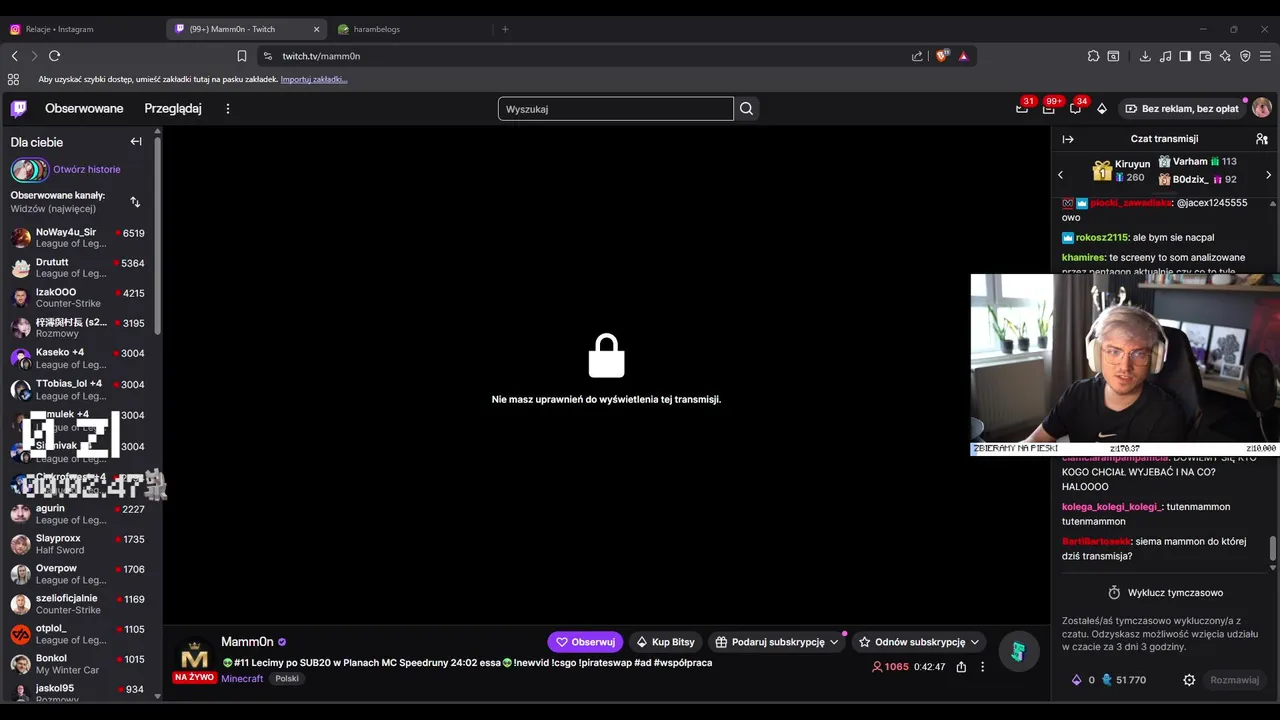Open Bonkol My Winter Car channel

78,664
